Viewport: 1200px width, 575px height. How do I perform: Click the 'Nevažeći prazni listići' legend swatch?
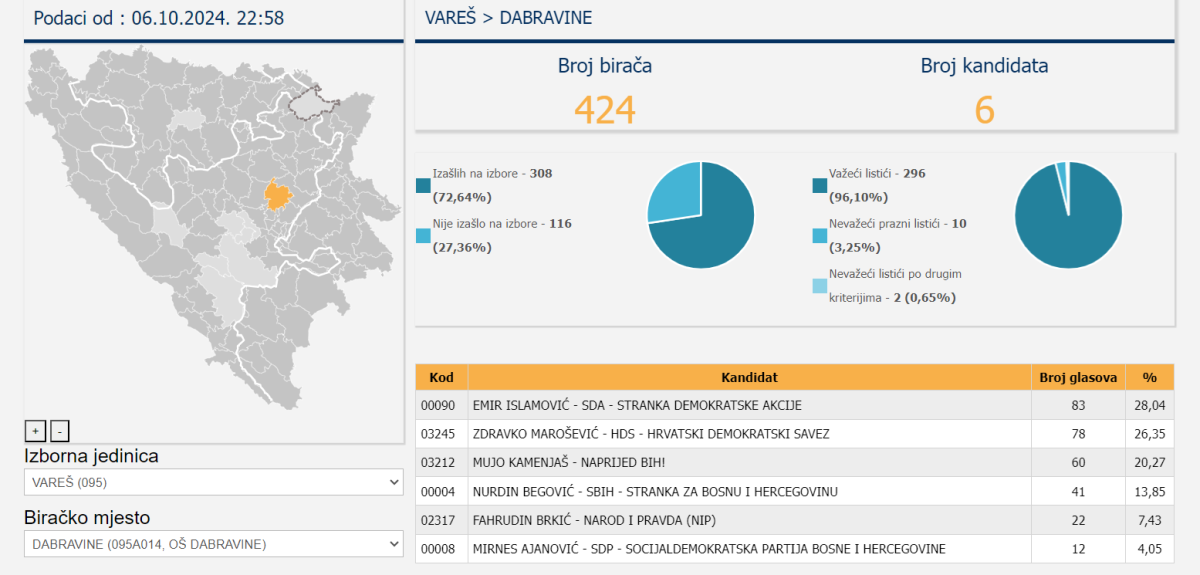pyautogui.click(x=820, y=236)
